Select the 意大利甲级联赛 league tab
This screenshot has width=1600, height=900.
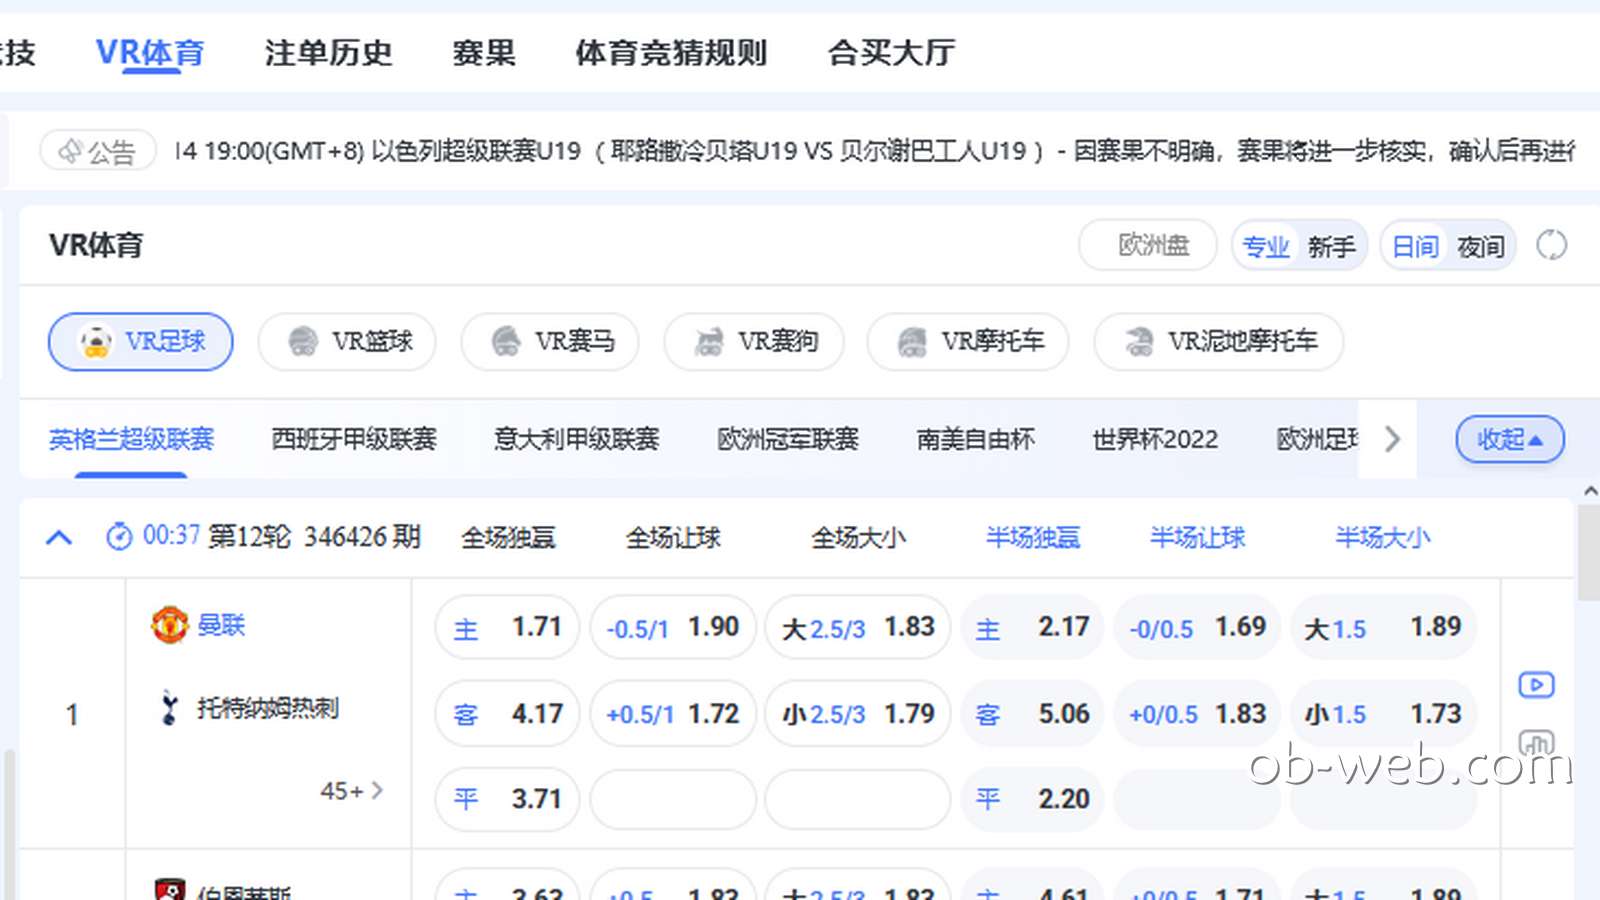click(577, 439)
